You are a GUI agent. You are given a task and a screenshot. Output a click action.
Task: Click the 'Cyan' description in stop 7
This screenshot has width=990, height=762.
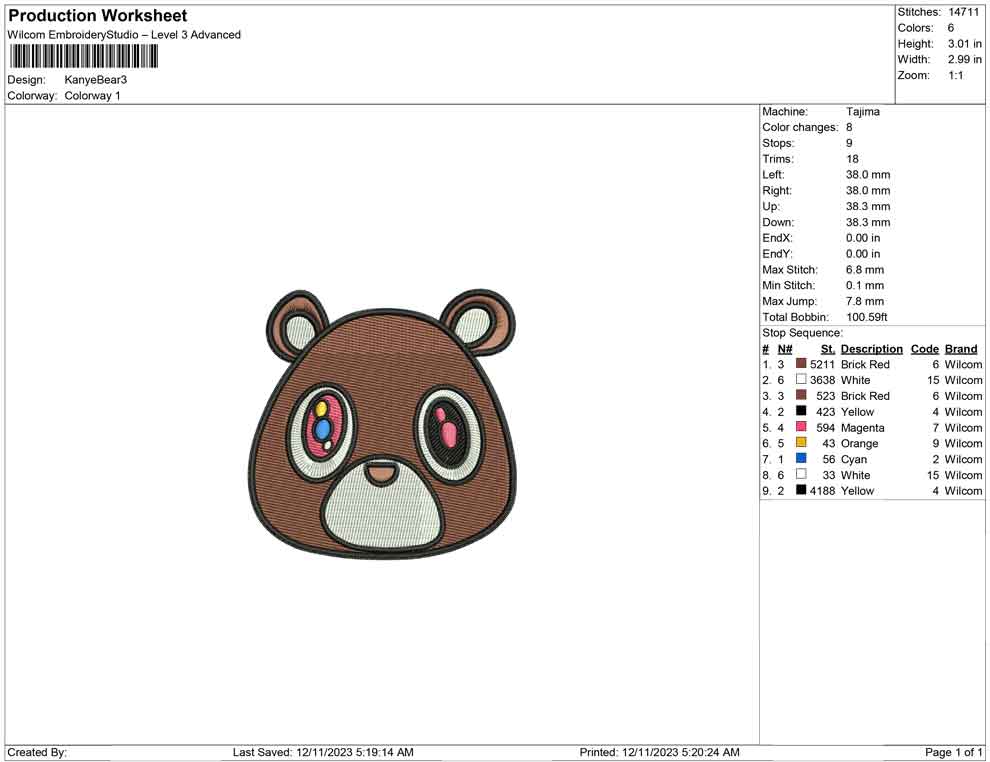pos(854,459)
